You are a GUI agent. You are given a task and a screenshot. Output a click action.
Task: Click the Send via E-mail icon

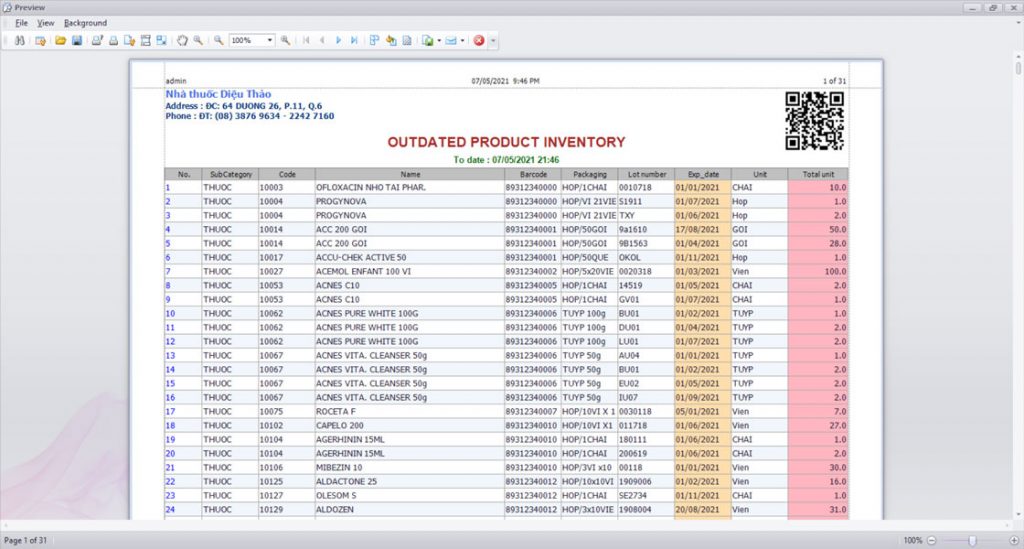pos(451,40)
